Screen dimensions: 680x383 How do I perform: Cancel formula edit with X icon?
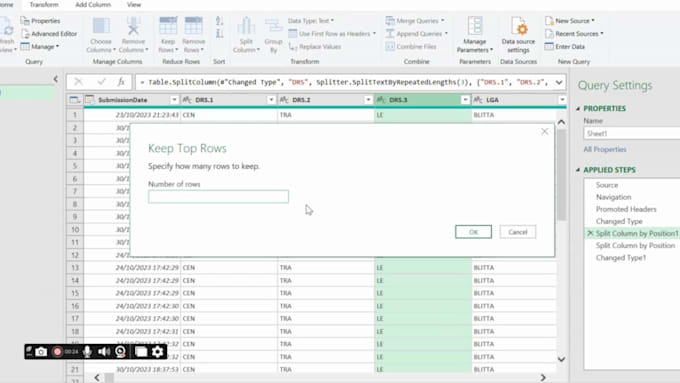pyautogui.click(x=78, y=82)
